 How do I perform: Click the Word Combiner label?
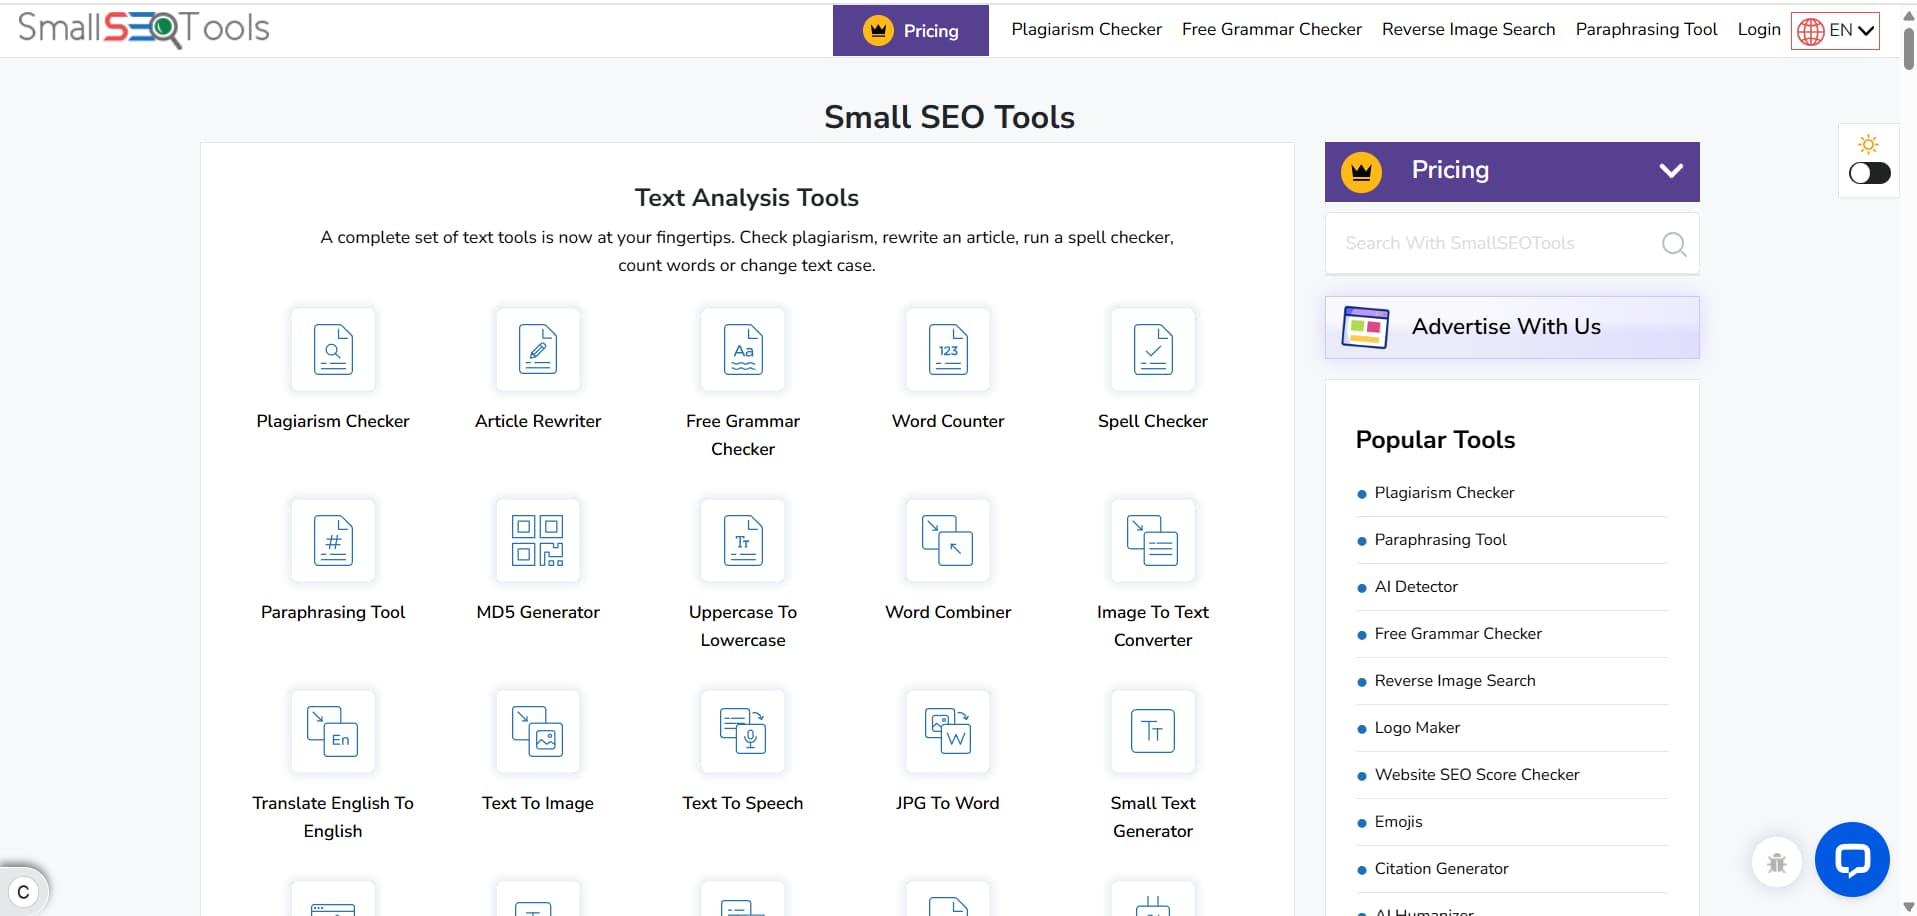tap(948, 612)
